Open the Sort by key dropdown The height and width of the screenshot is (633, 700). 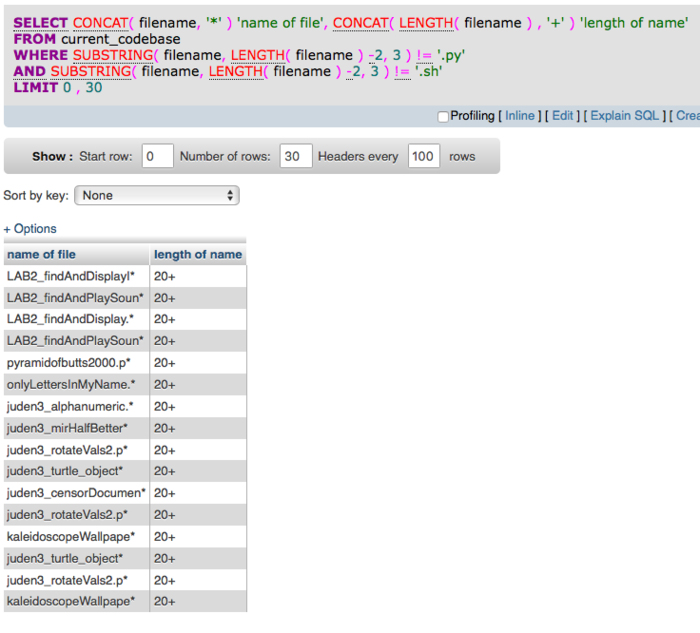coord(157,196)
